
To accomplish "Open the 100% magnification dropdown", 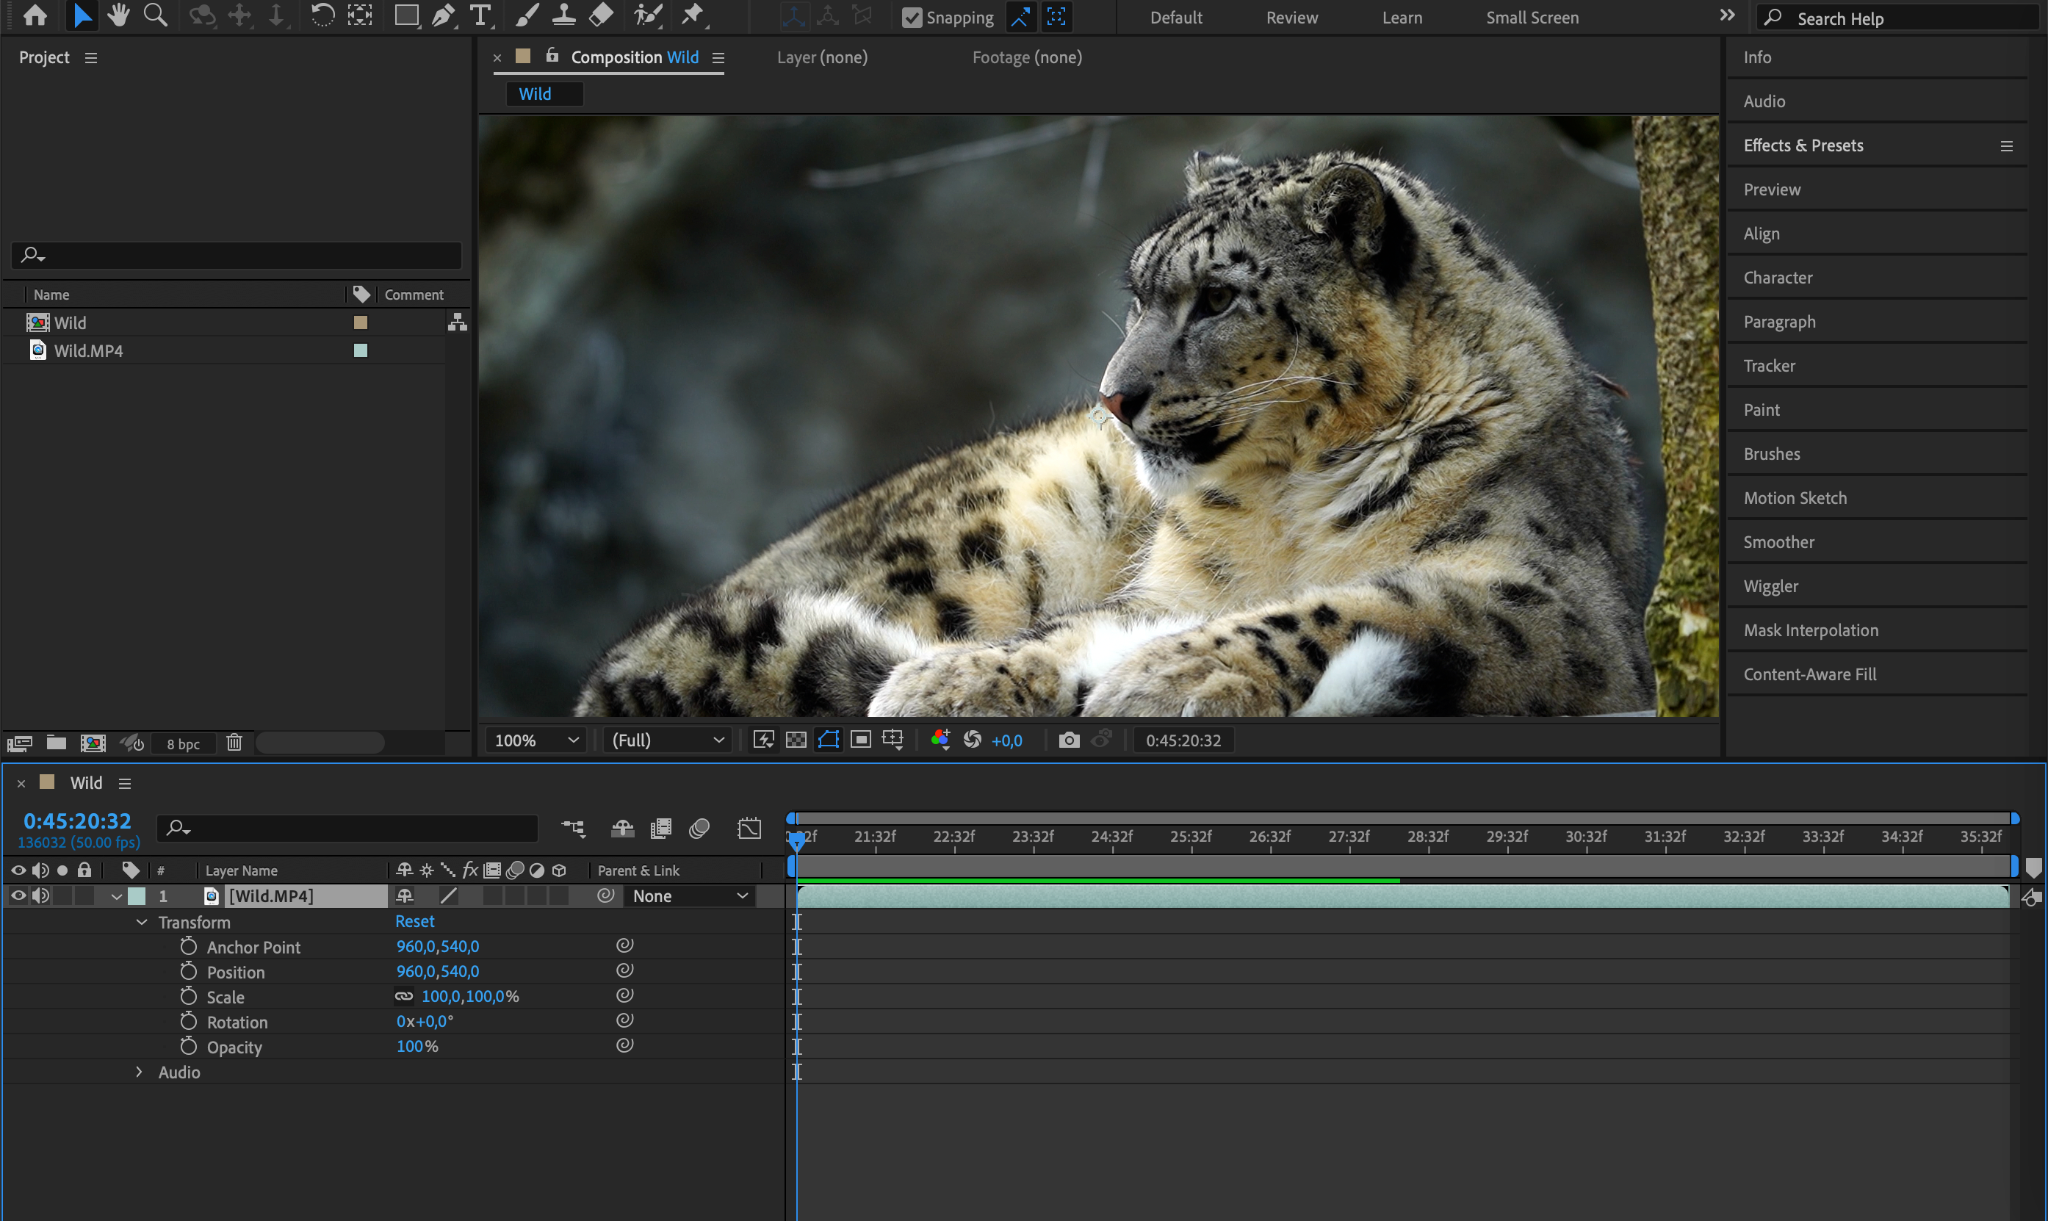I will pos(536,740).
